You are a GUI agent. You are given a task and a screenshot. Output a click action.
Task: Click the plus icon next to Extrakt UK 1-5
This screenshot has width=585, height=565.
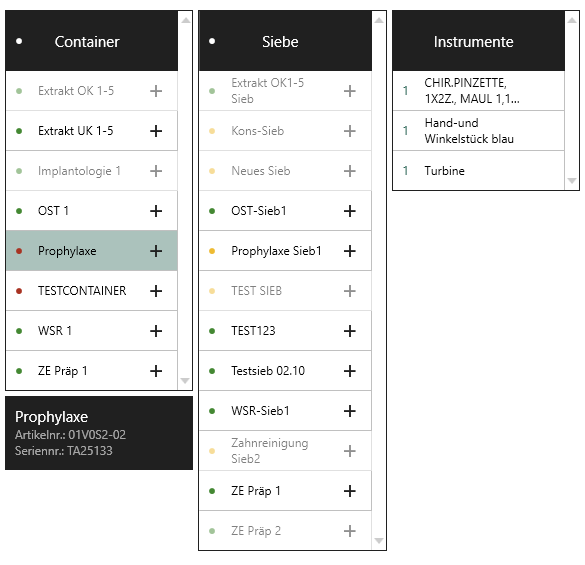tap(156, 131)
